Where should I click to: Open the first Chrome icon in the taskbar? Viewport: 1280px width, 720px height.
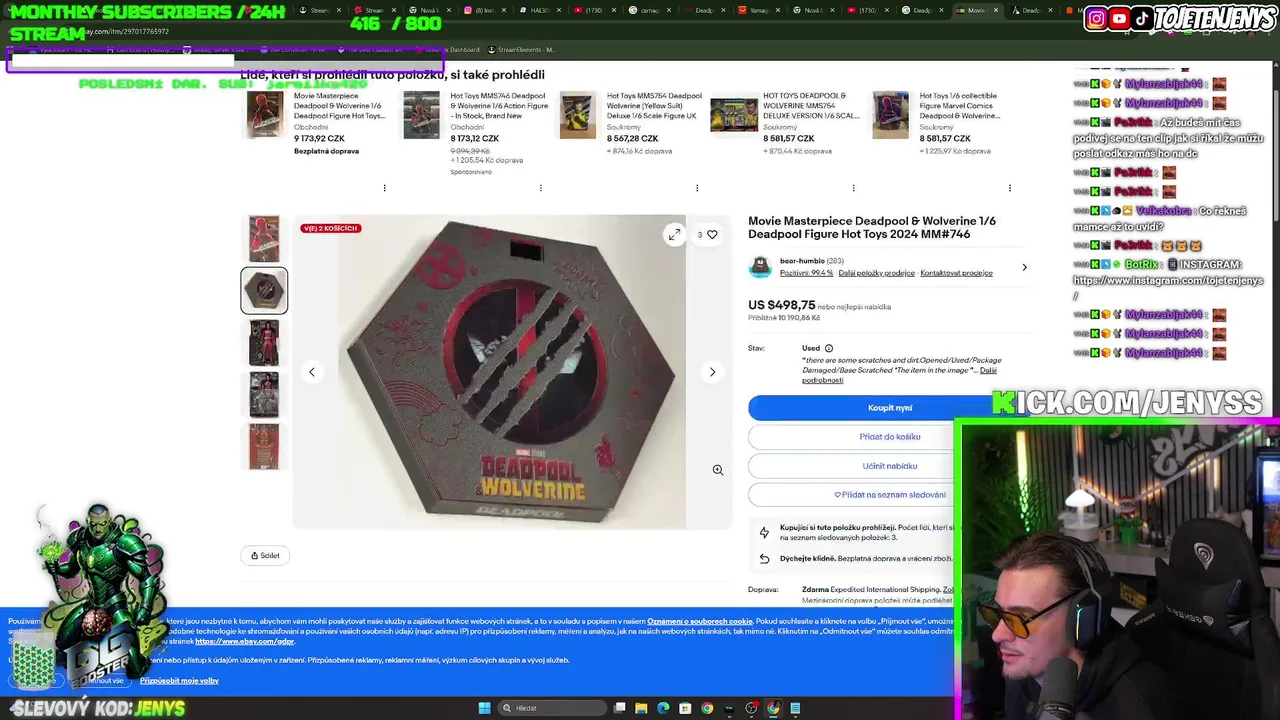tap(707, 708)
